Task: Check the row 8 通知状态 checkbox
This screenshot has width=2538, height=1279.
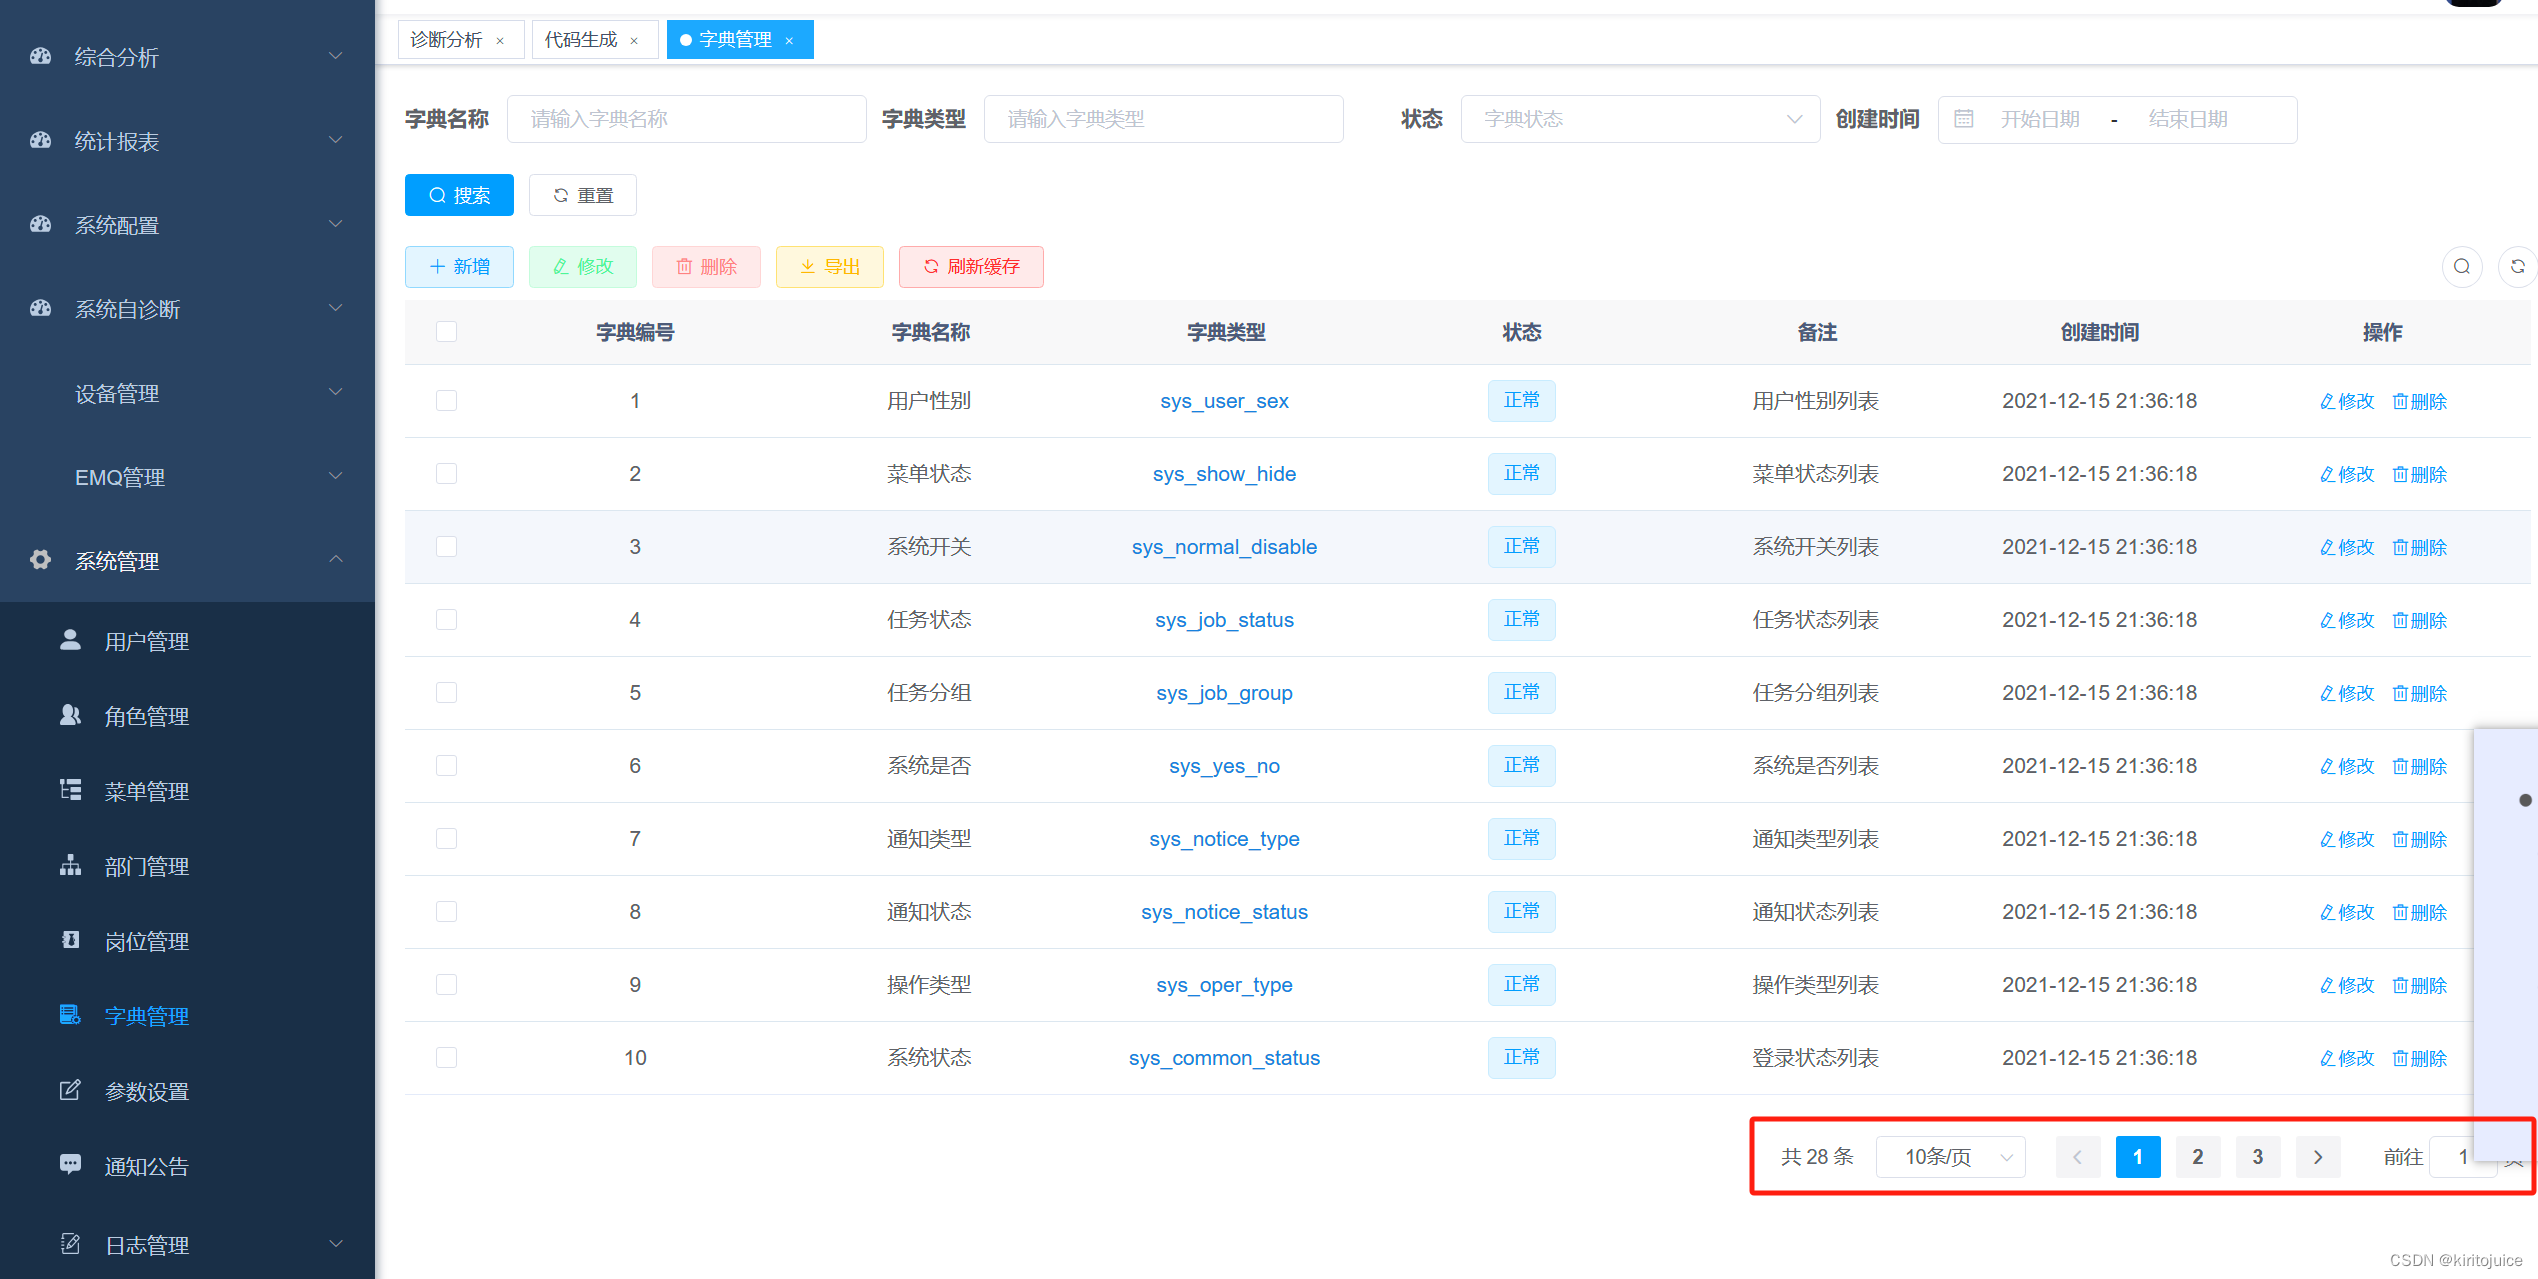Action: [x=446, y=911]
